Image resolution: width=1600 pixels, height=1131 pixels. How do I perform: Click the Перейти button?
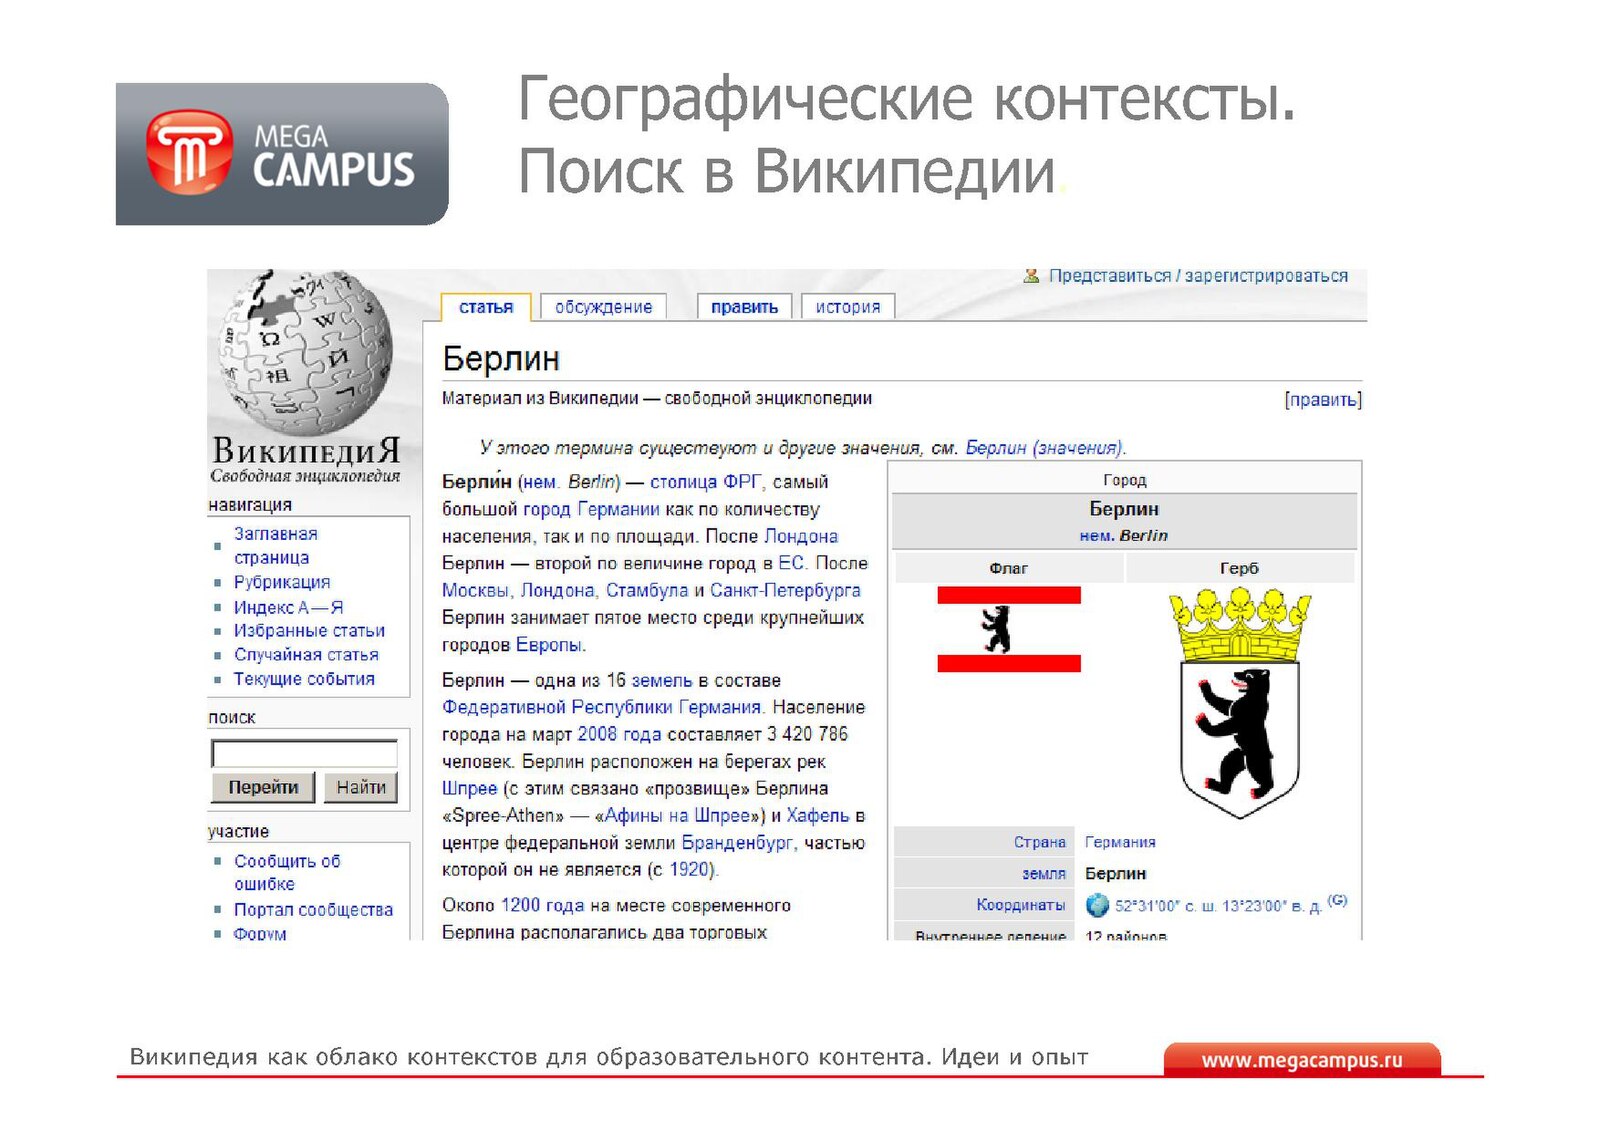pyautogui.click(x=263, y=787)
